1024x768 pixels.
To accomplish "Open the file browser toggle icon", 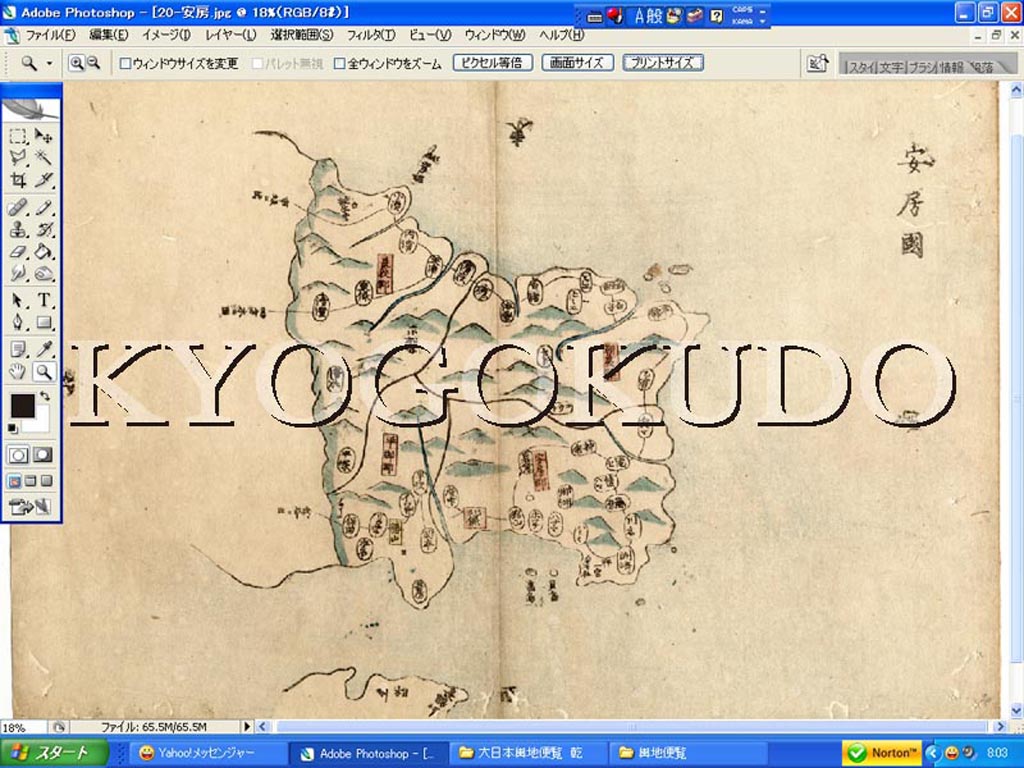I will point(818,63).
